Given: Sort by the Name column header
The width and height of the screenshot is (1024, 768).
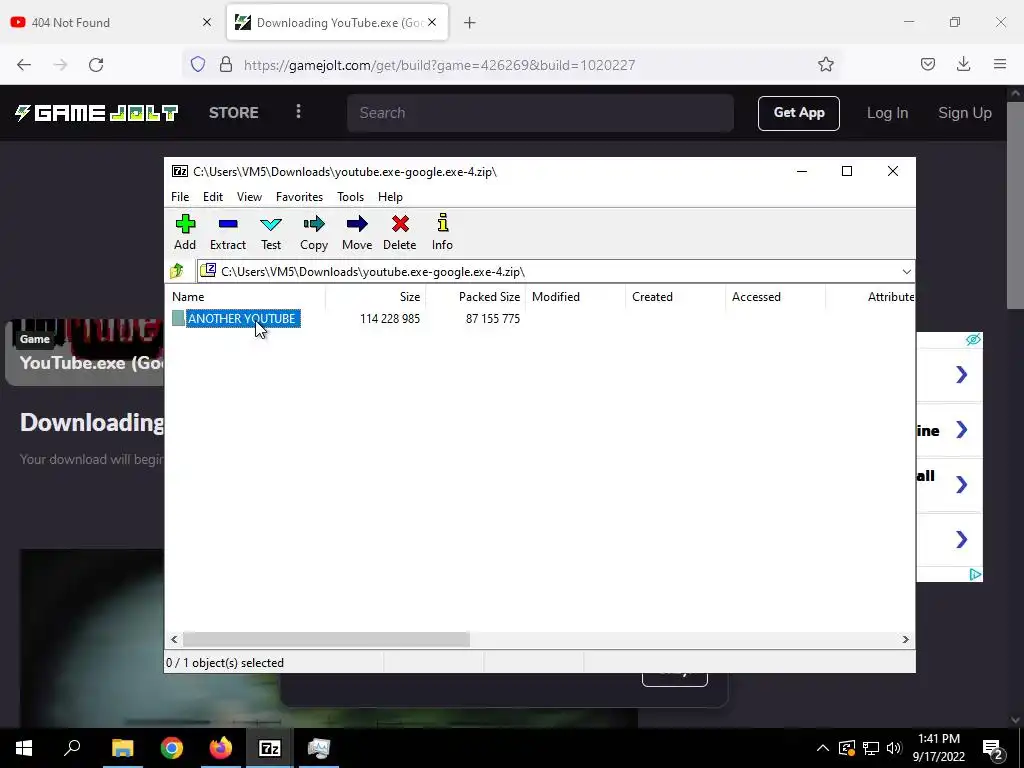Looking at the screenshot, I should [x=245, y=296].
